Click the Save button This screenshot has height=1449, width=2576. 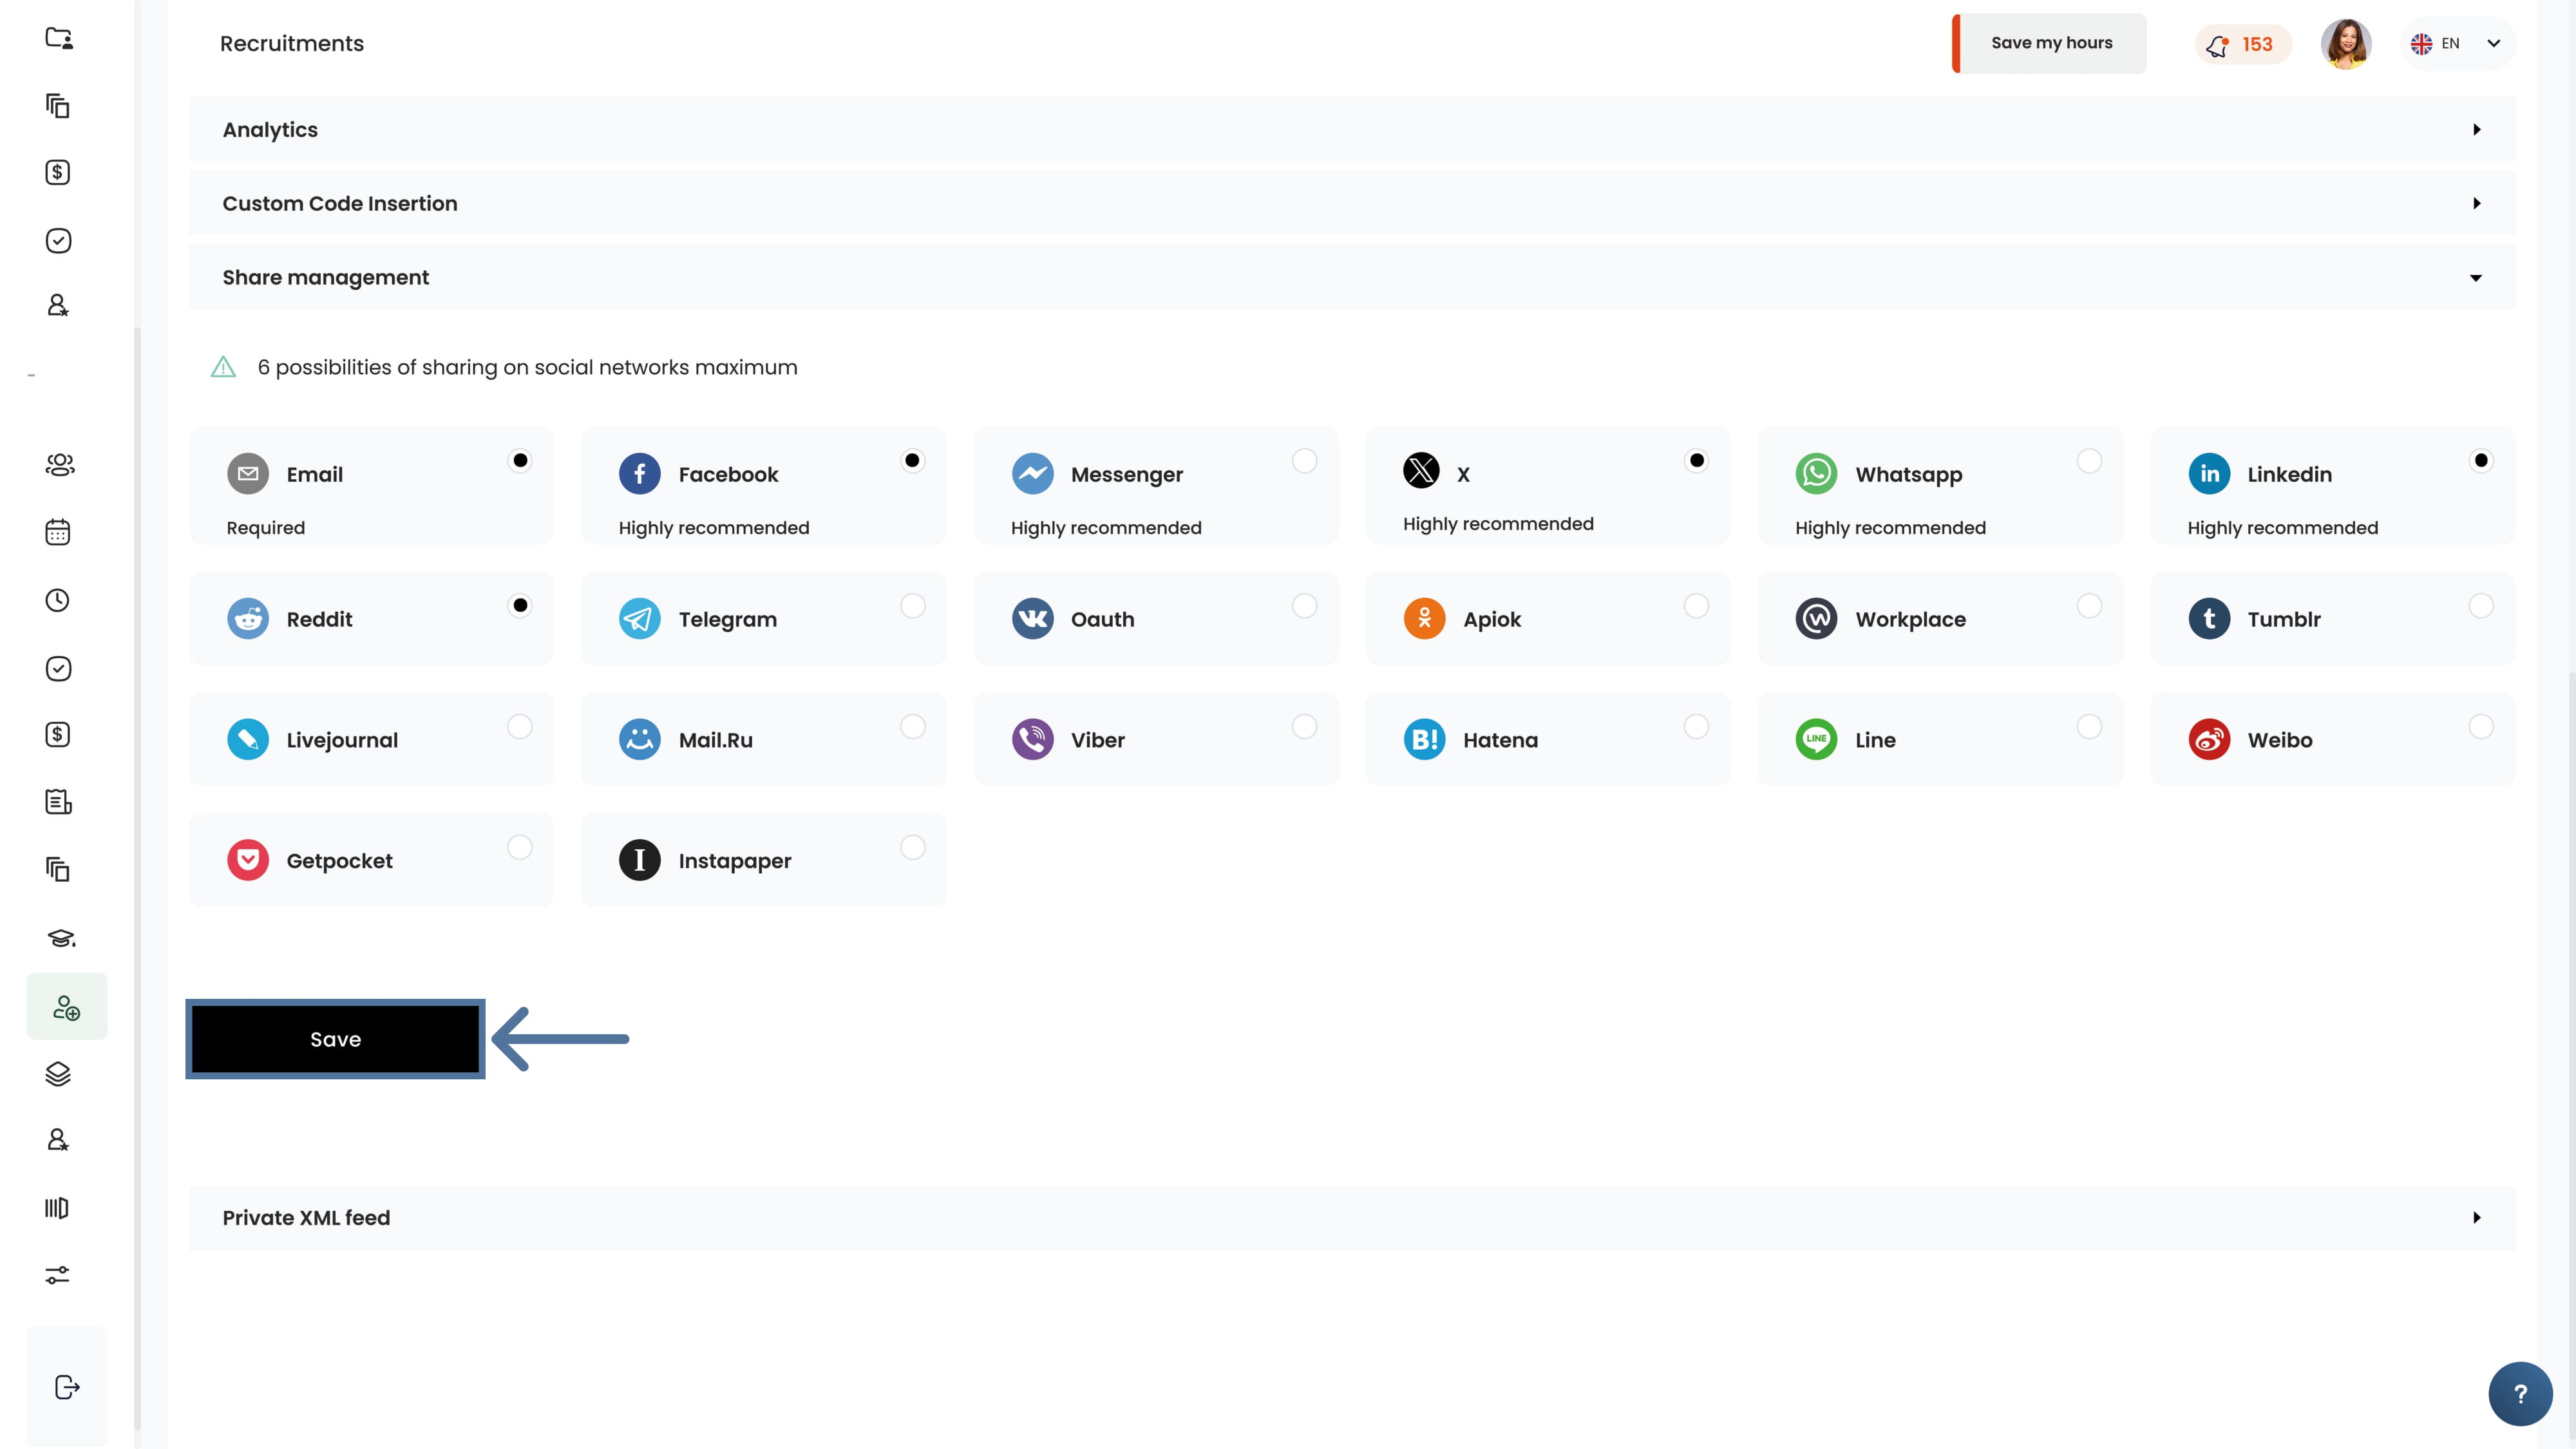335,1039
